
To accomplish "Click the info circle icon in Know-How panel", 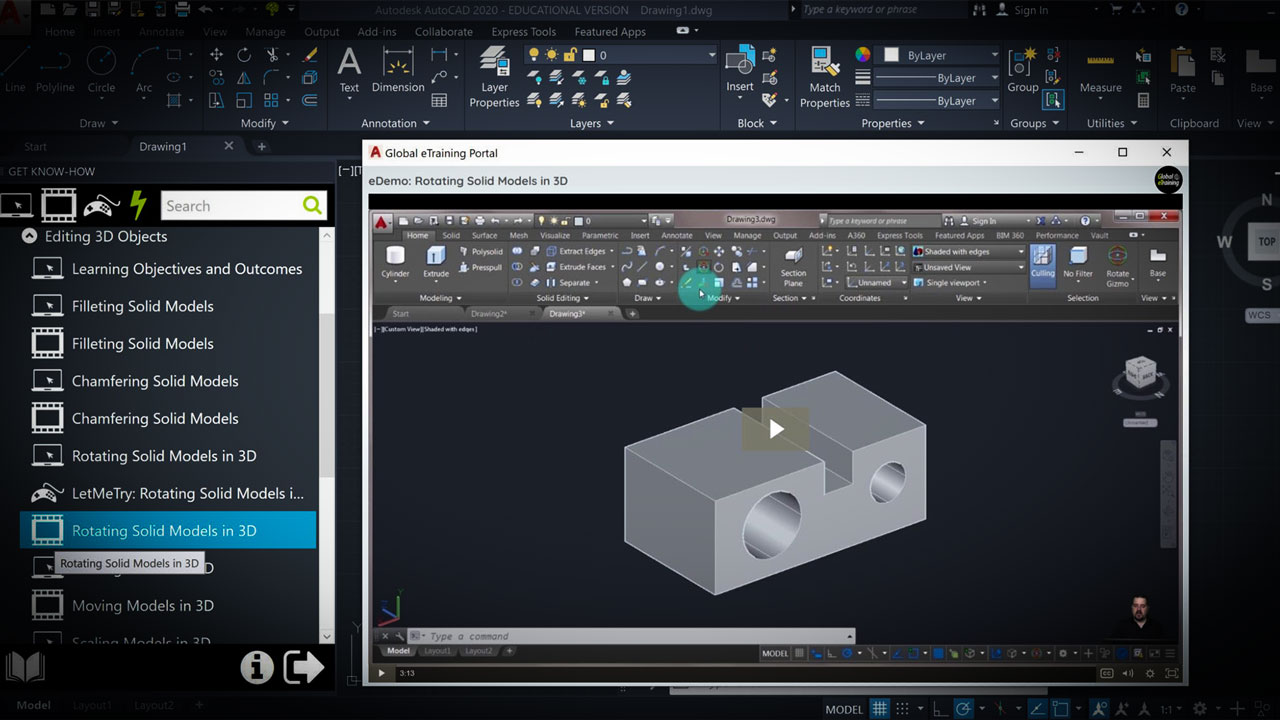I will pyautogui.click(x=257, y=668).
